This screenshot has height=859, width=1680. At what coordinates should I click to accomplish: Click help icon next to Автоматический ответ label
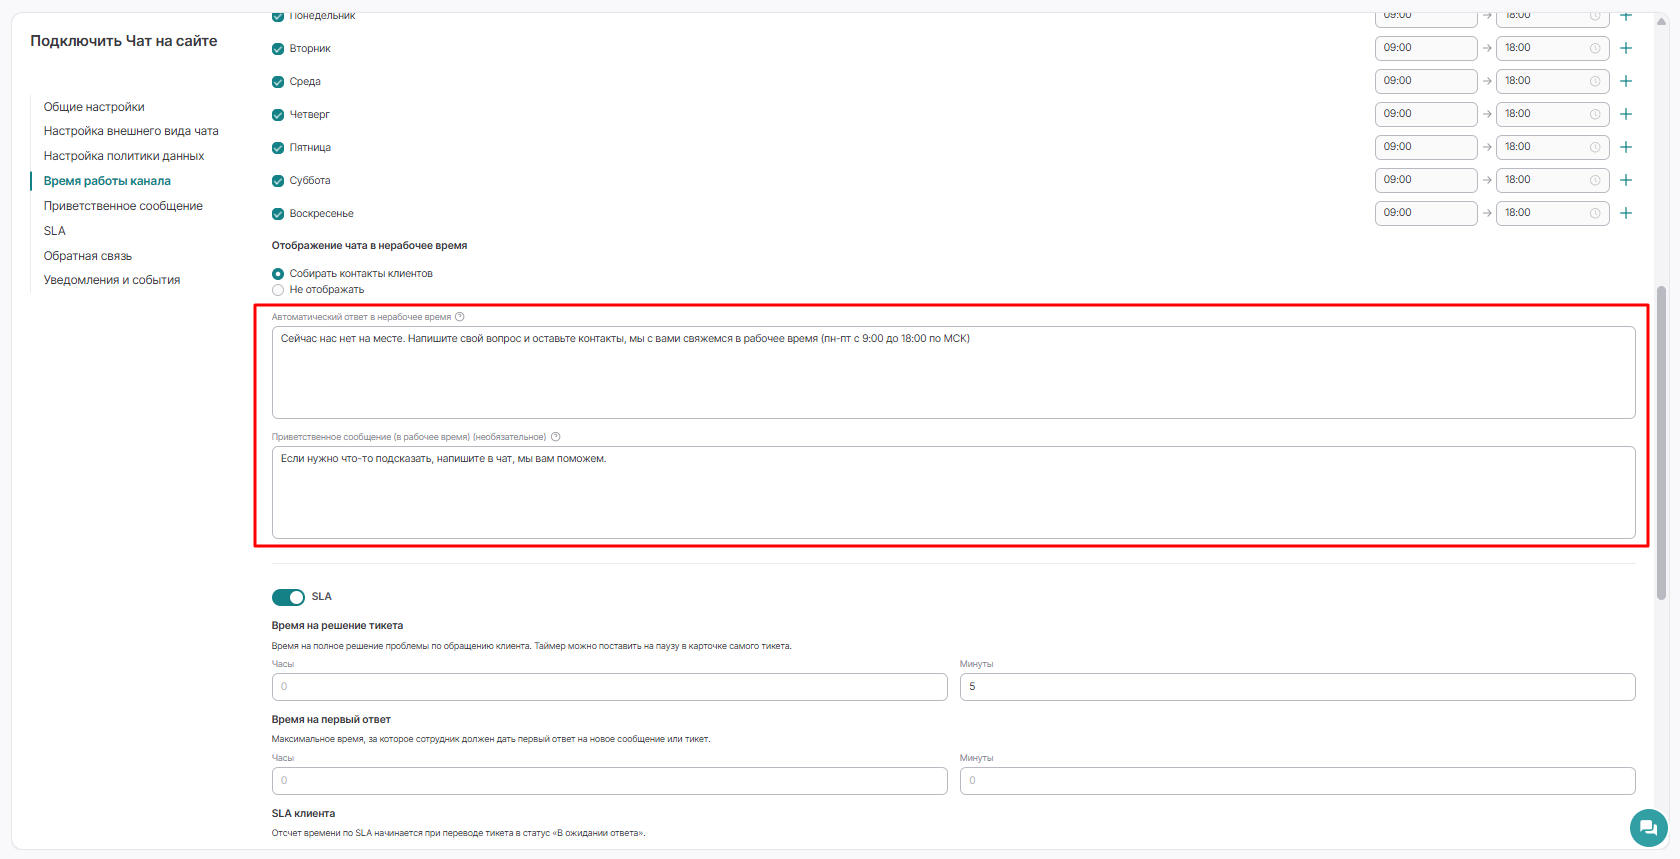[x=460, y=317]
